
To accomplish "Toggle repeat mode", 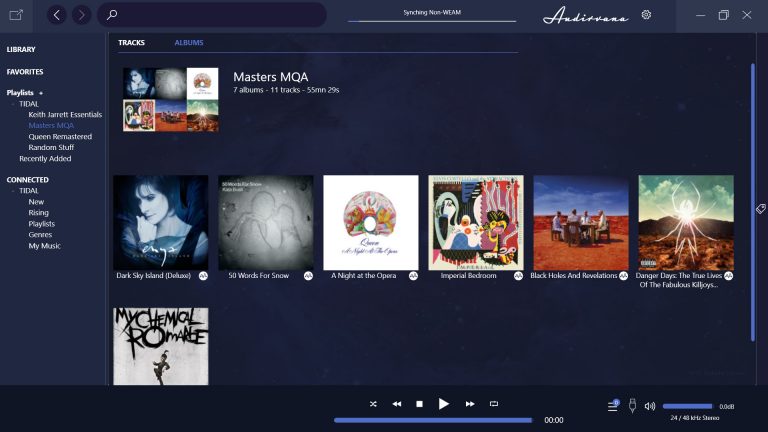I will (494, 404).
